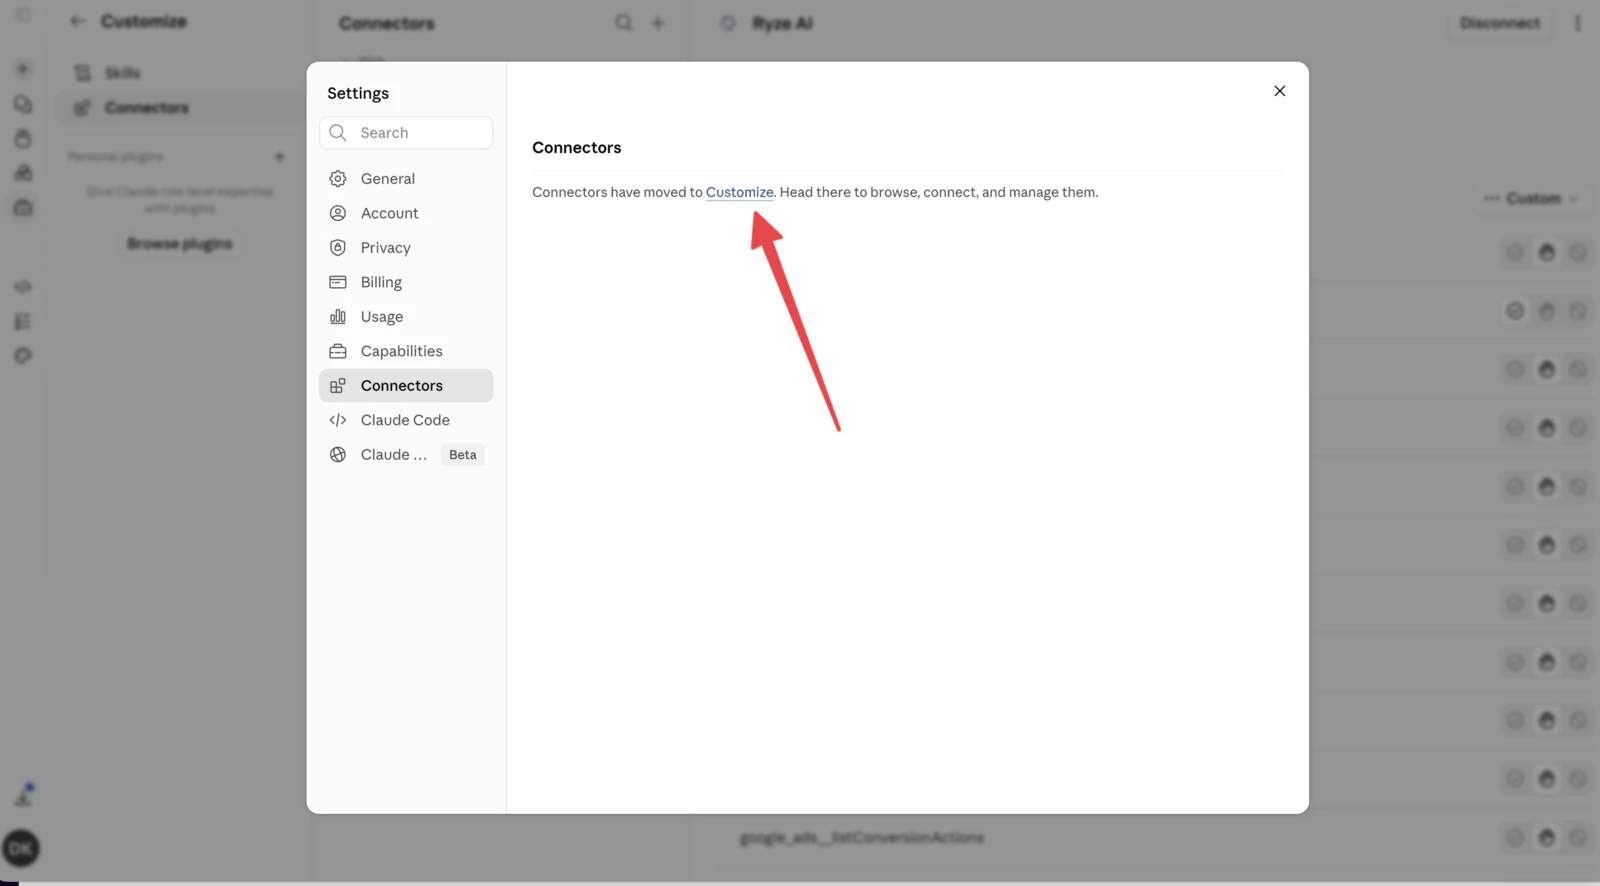Viewport: 1600px width, 886px height.
Task: Open the Claude… Beta settings entry
Action: [x=406, y=455]
